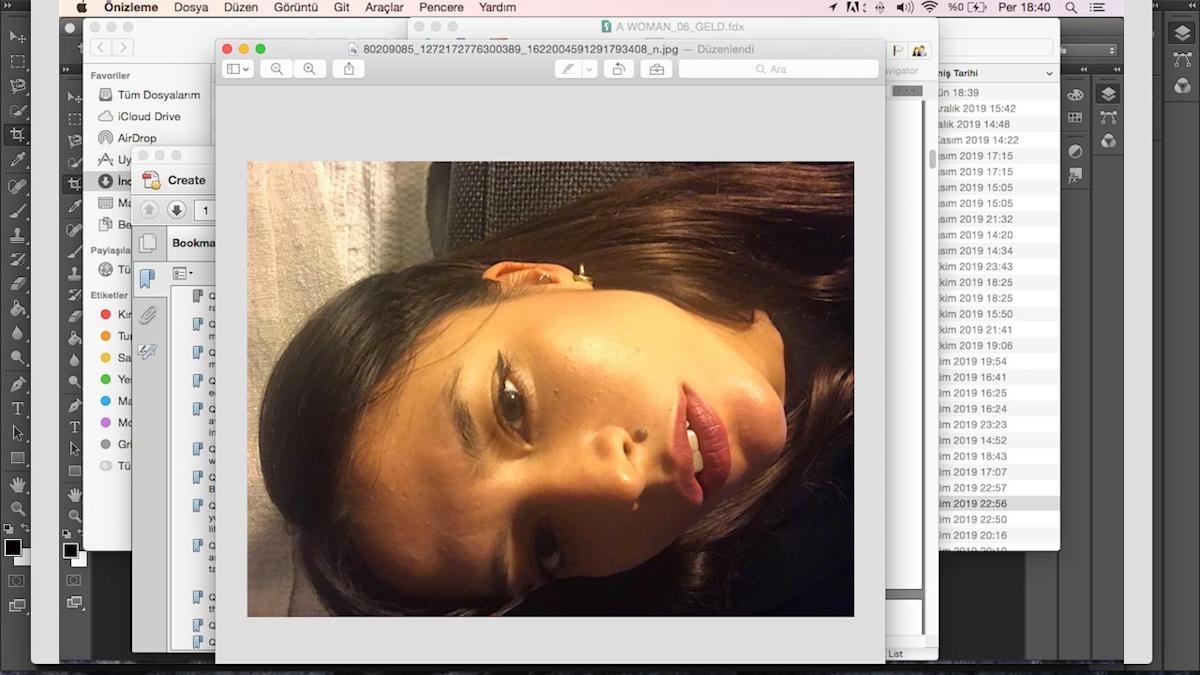Open the Düzen menu

(x=241, y=7)
